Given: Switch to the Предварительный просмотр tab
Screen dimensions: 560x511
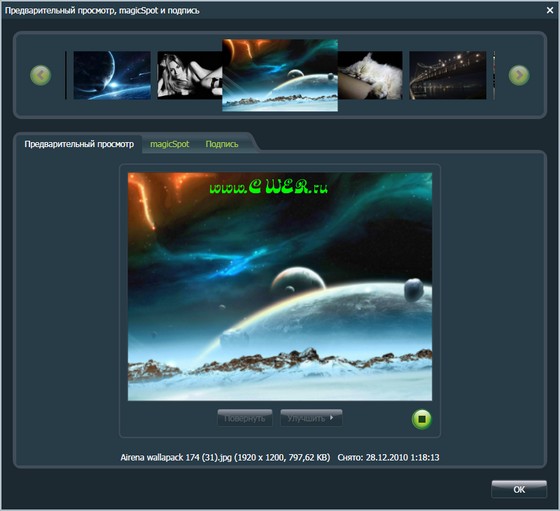Looking at the screenshot, I should click(79, 144).
